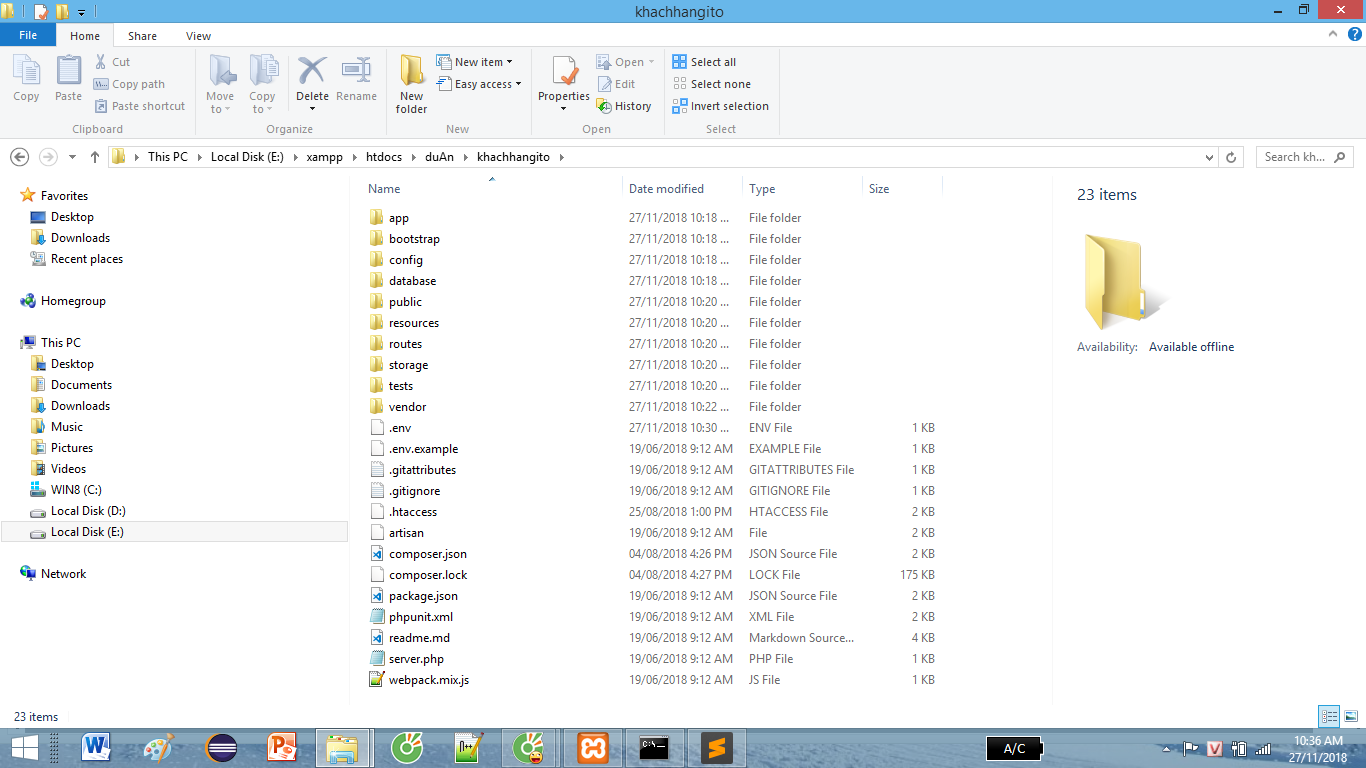Open XAMPP from the taskbar
The height and width of the screenshot is (768, 1366).
(593, 748)
